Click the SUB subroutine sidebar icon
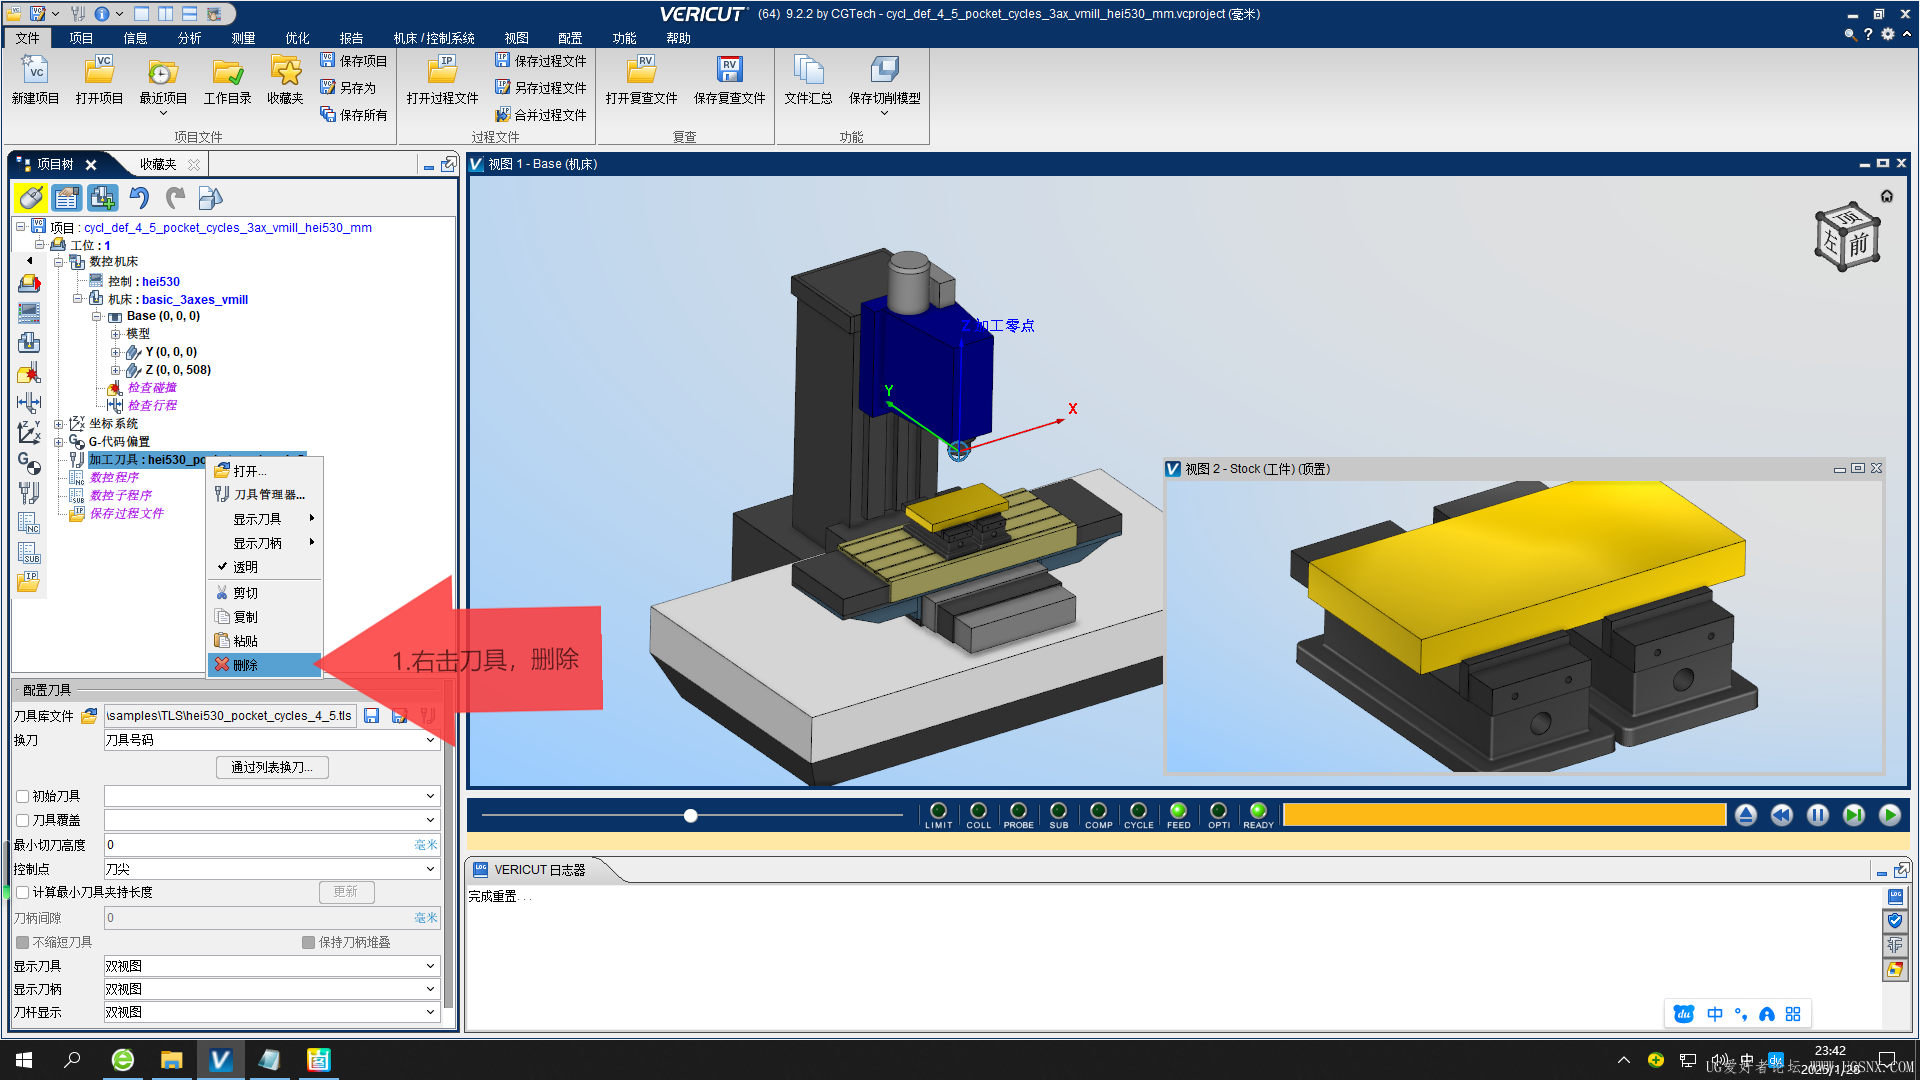Image resolution: width=1920 pixels, height=1080 pixels. (x=29, y=552)
